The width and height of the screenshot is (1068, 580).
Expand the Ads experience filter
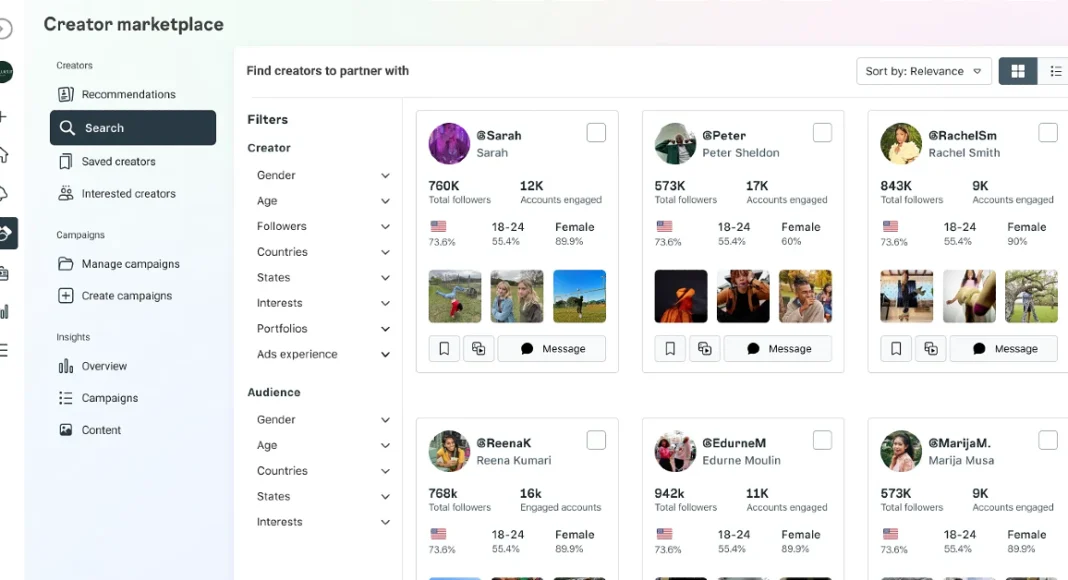click(x=323, y=354)
